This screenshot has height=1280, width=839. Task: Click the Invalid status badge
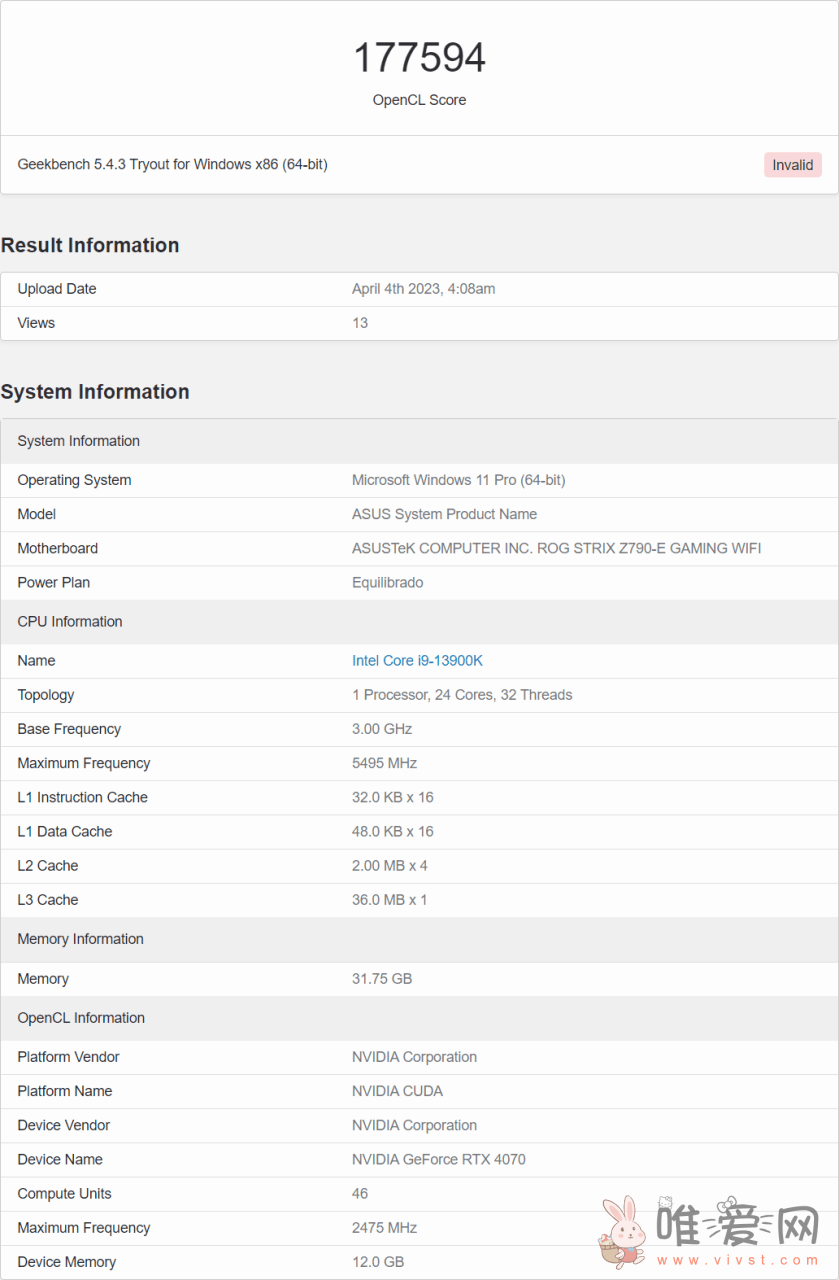793,165
